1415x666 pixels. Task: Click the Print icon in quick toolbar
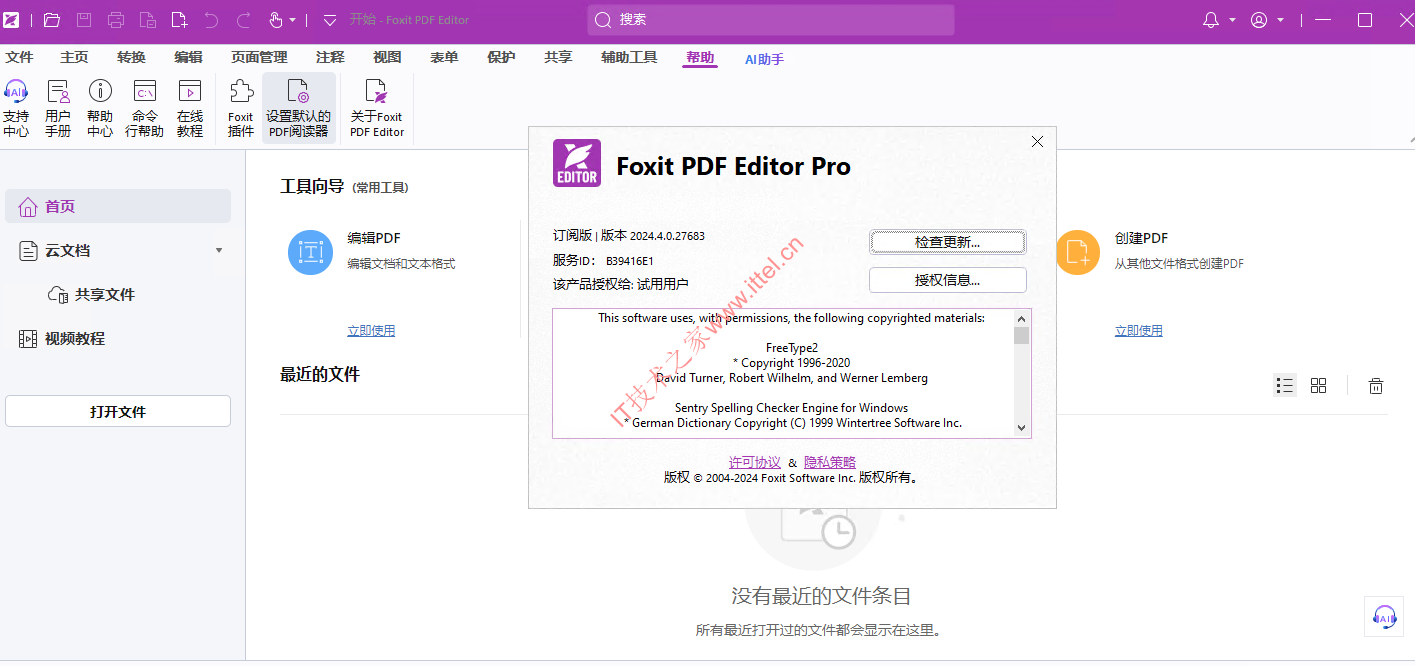pyautogui.click(x=116, y=20)
